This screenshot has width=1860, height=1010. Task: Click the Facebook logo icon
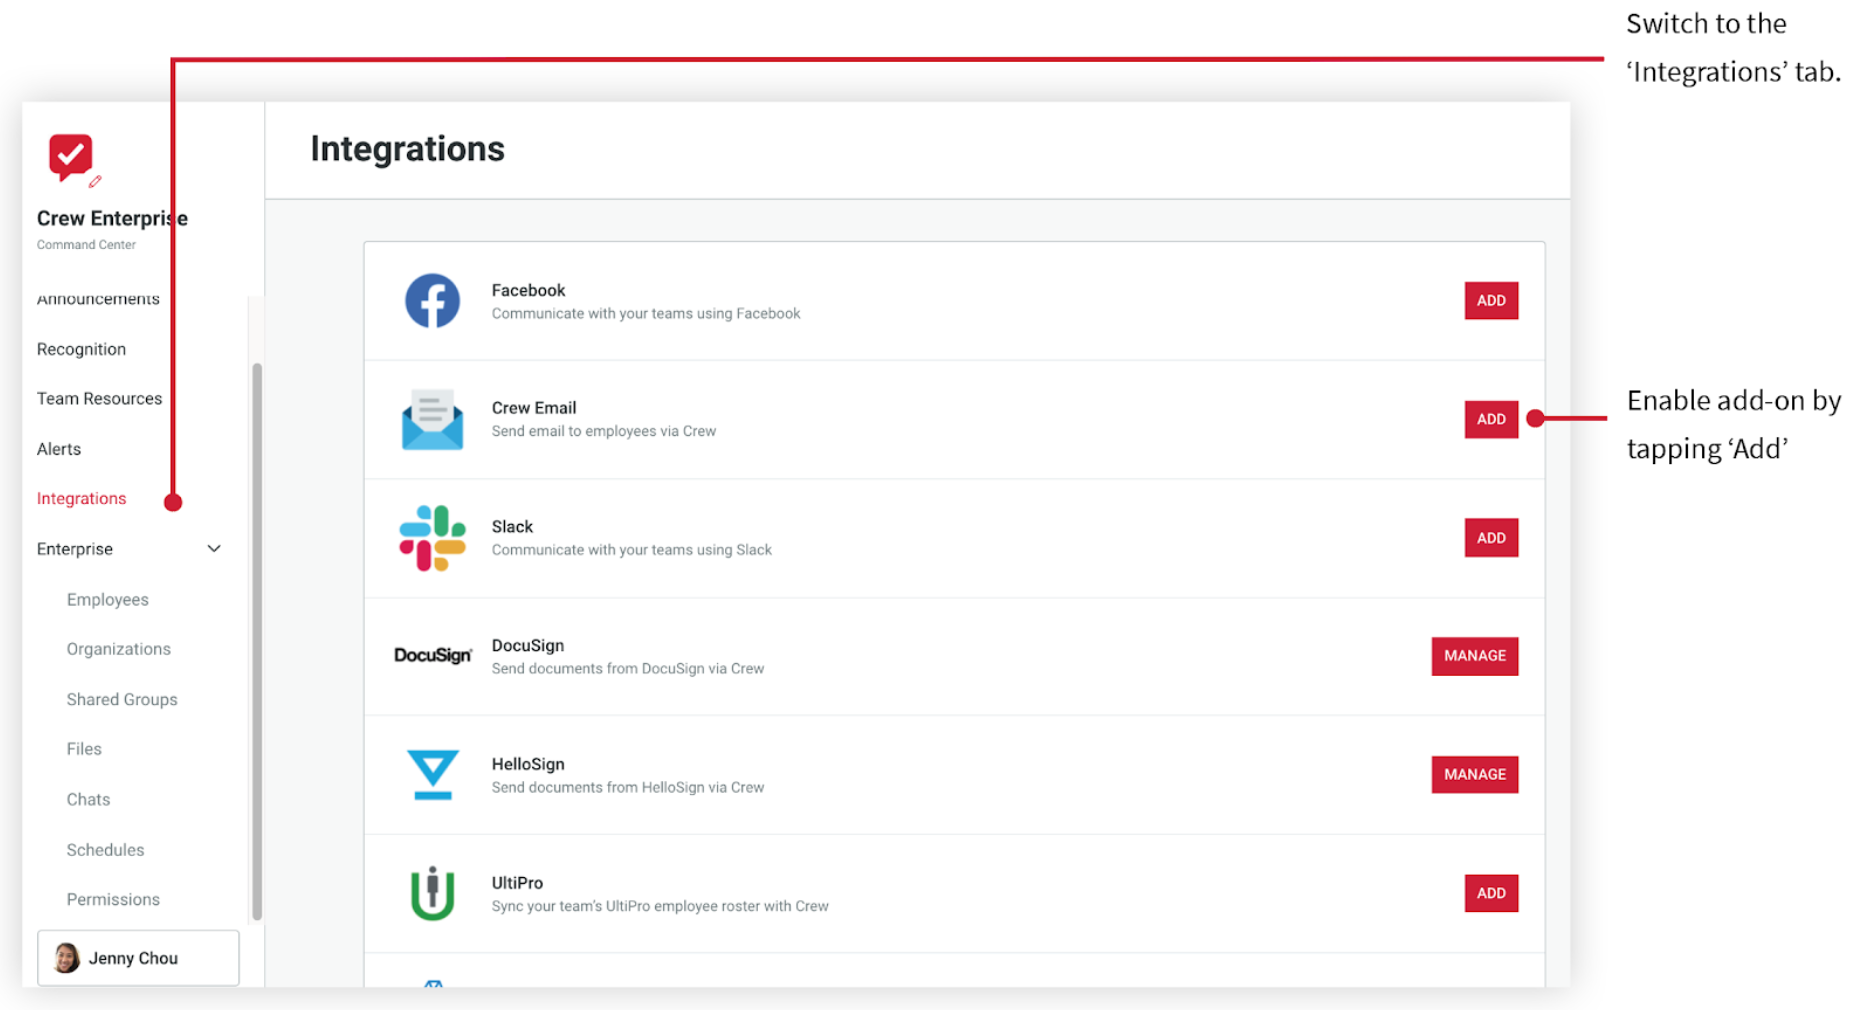click(x=432, y=300)
